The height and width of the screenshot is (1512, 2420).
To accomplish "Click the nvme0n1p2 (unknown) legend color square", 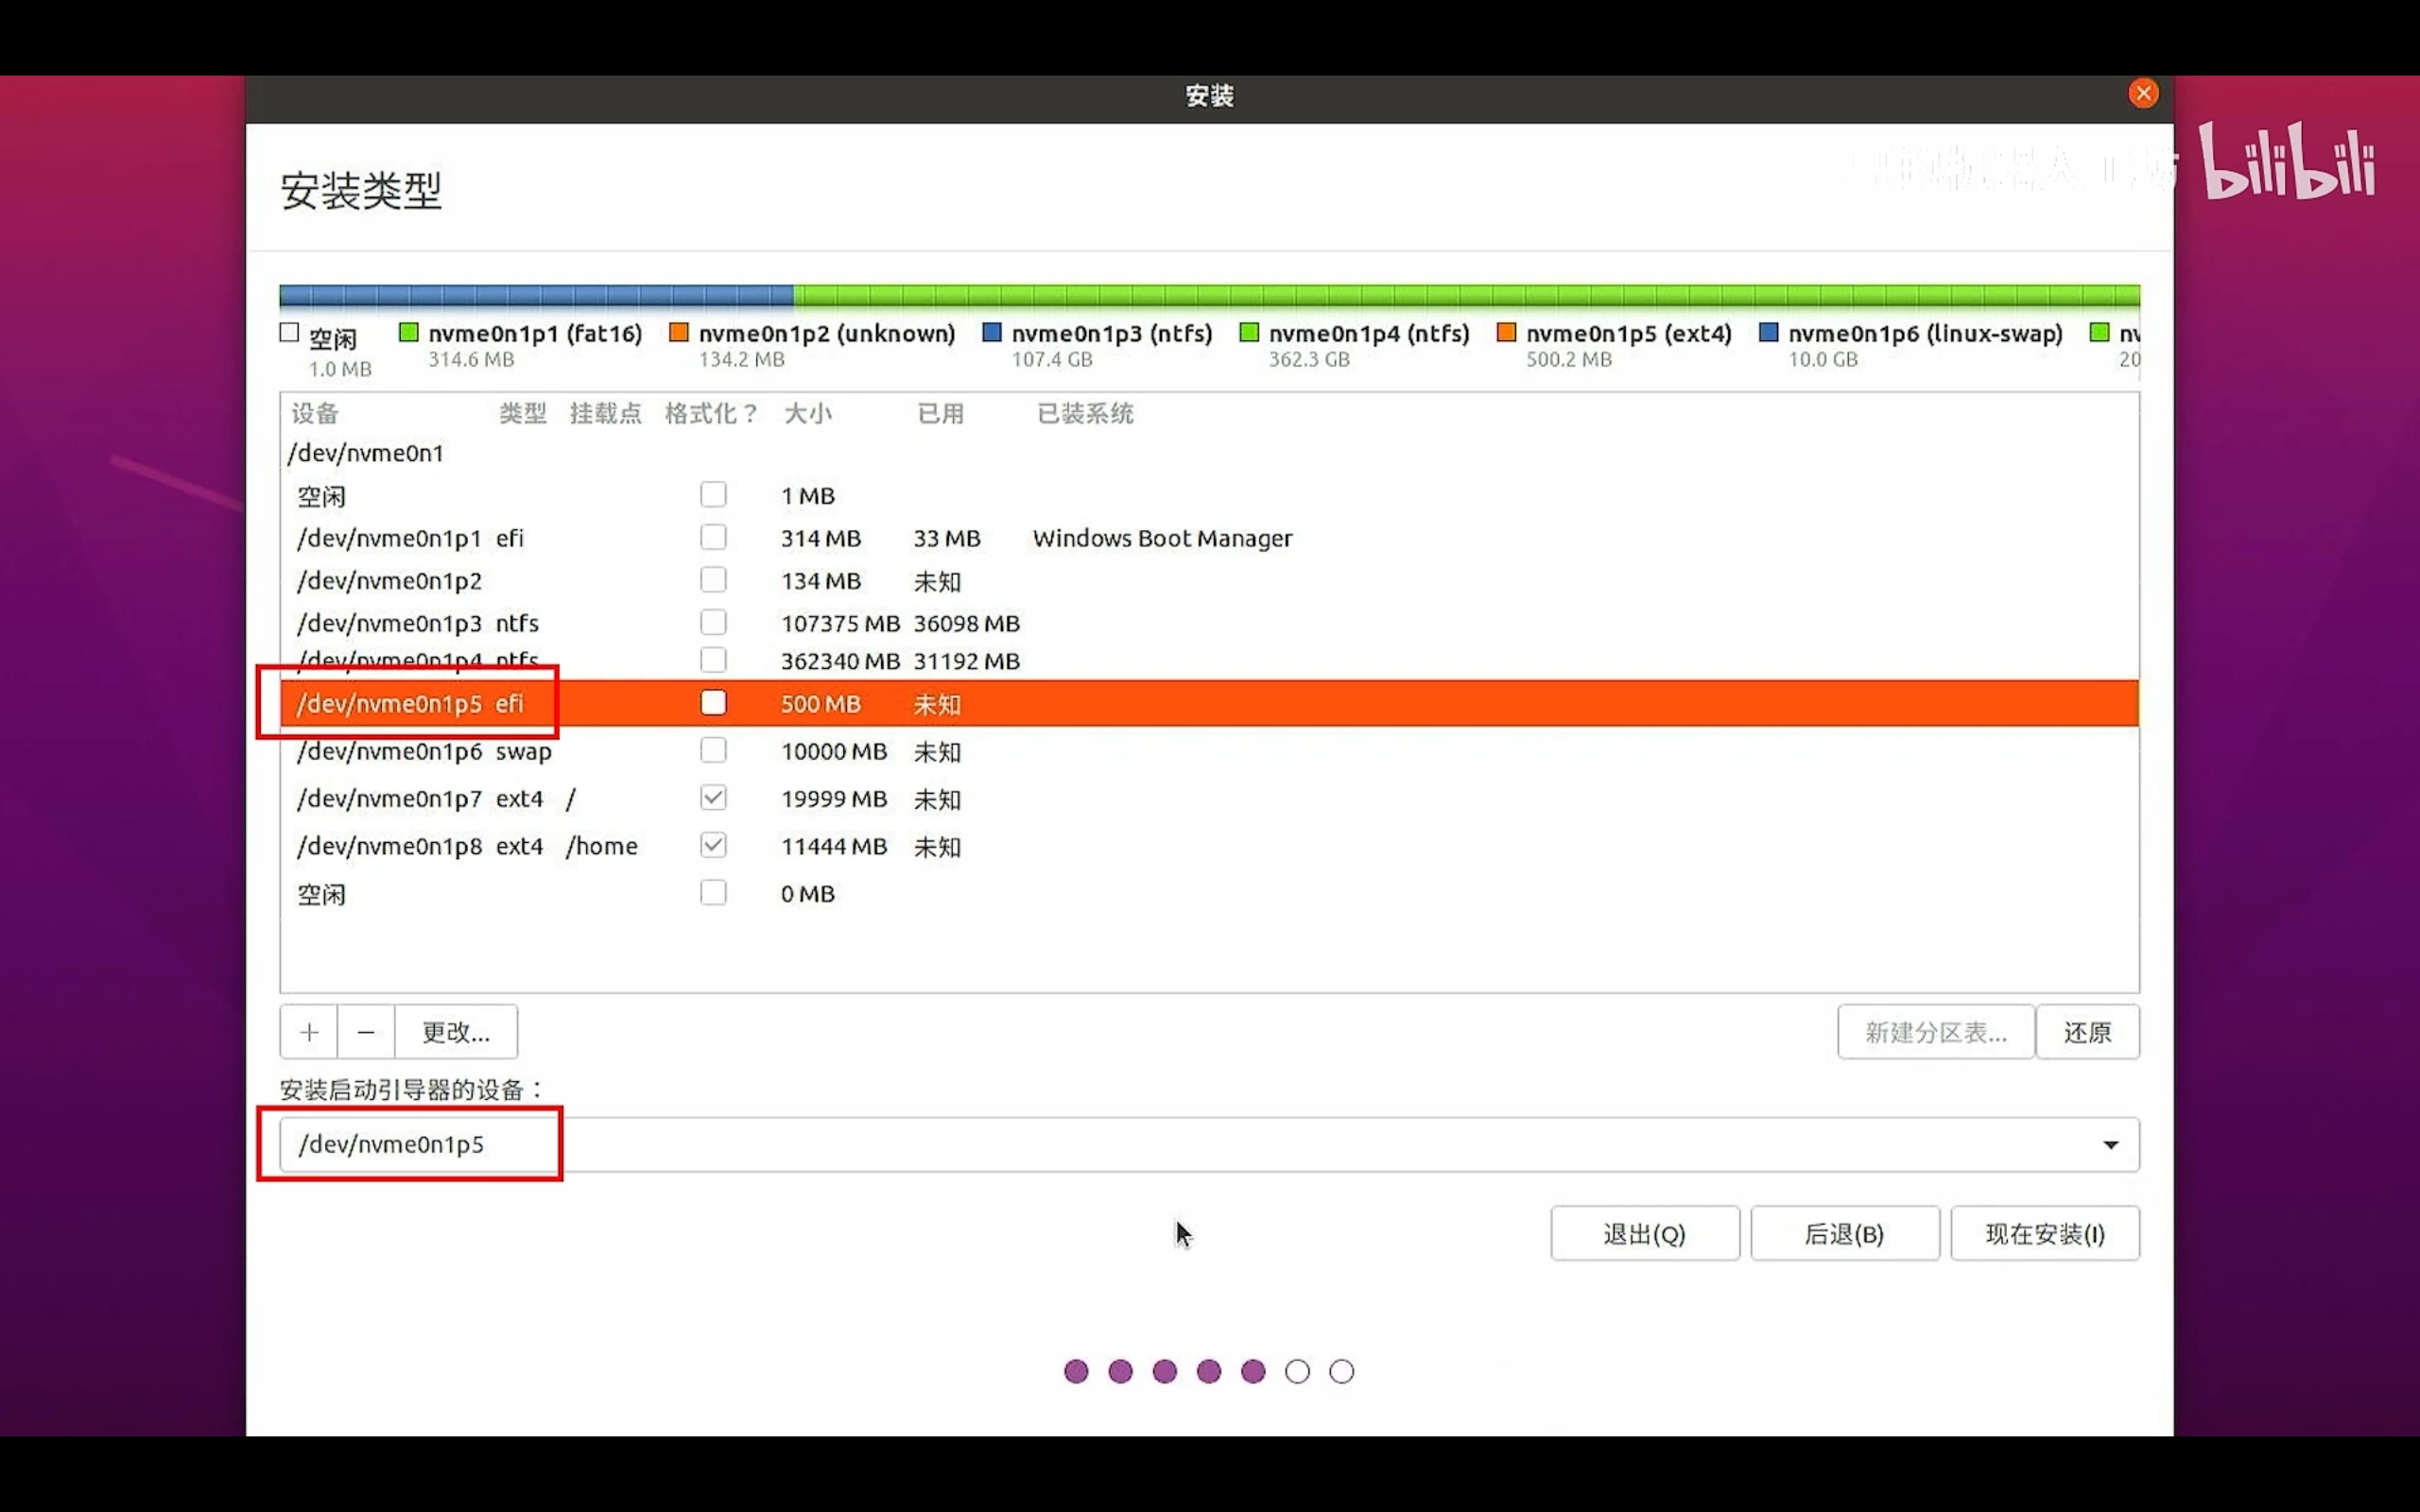I will (x=679, y=333).
